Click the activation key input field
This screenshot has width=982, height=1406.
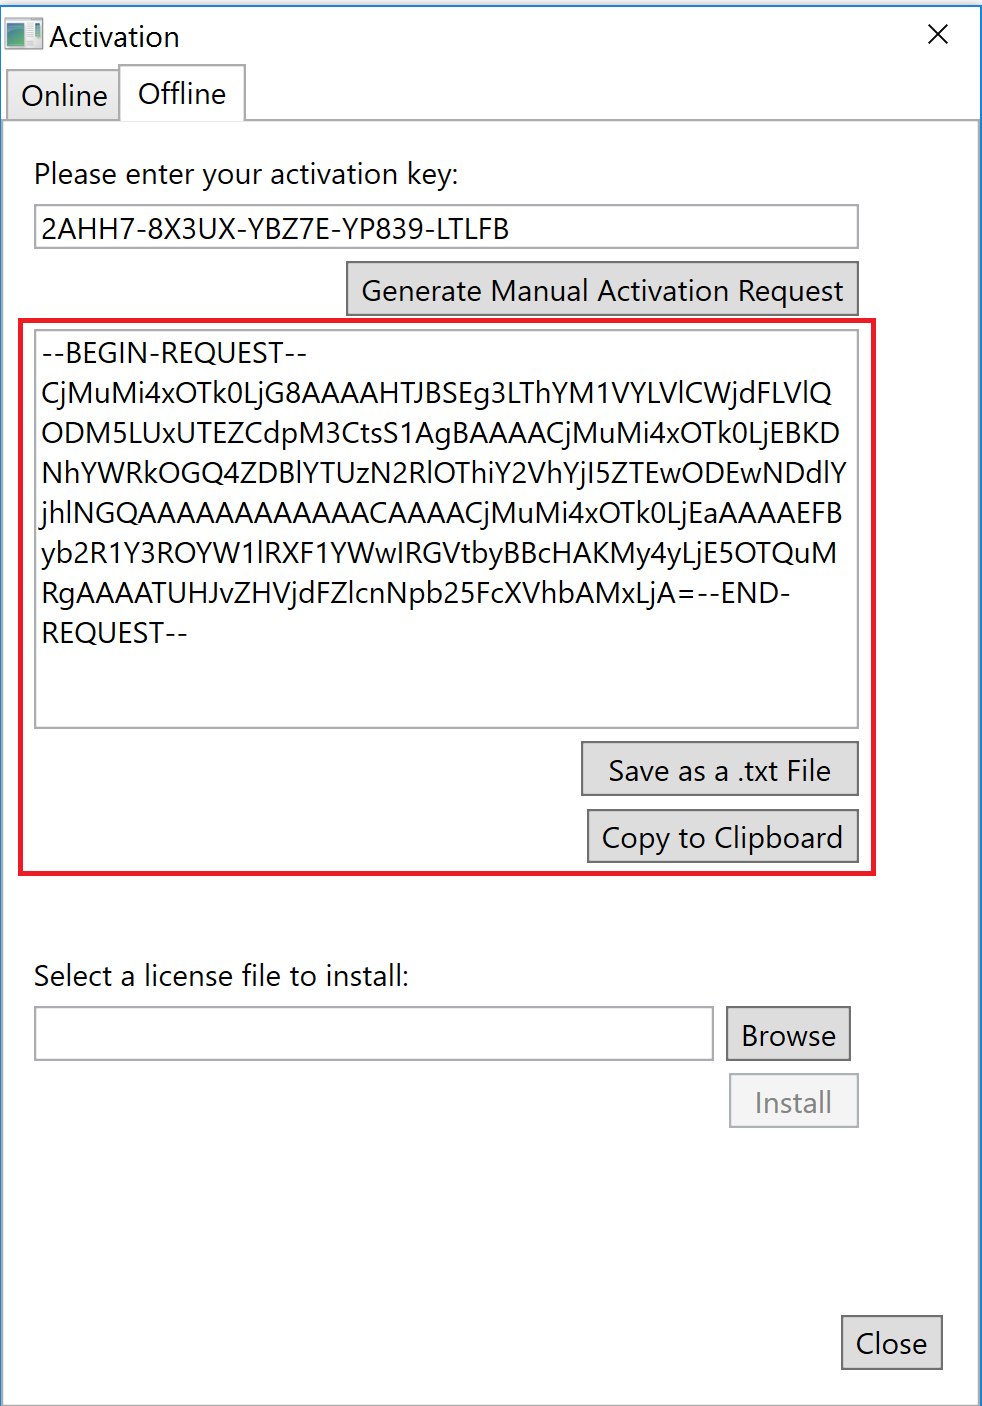point(445,227)
